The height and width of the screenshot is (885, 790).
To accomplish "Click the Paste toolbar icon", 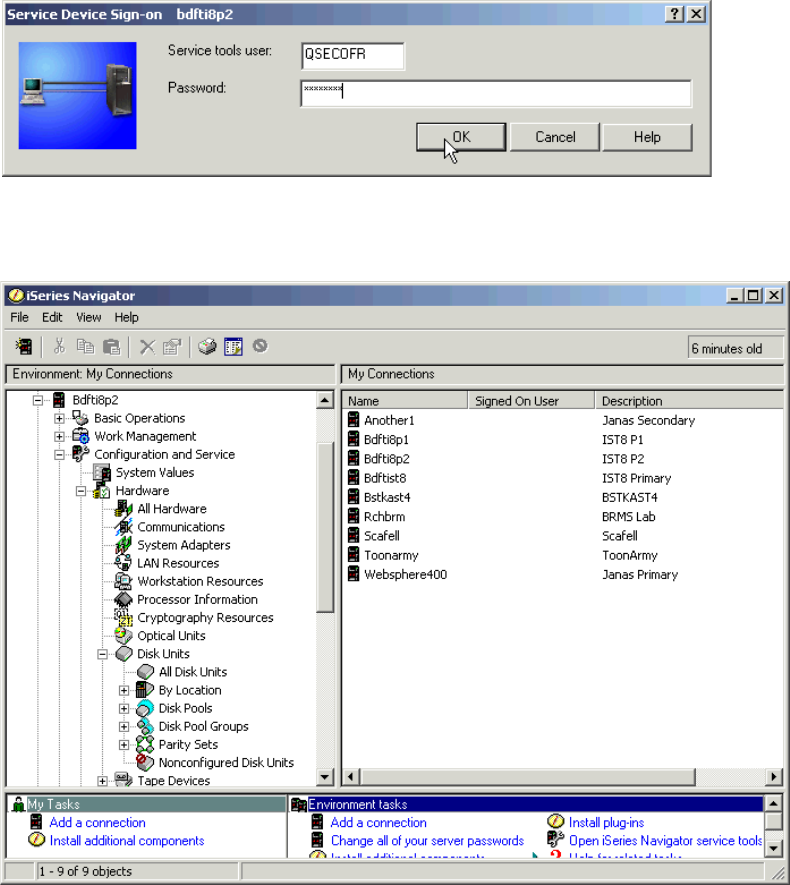I will (x=112, y=347).
